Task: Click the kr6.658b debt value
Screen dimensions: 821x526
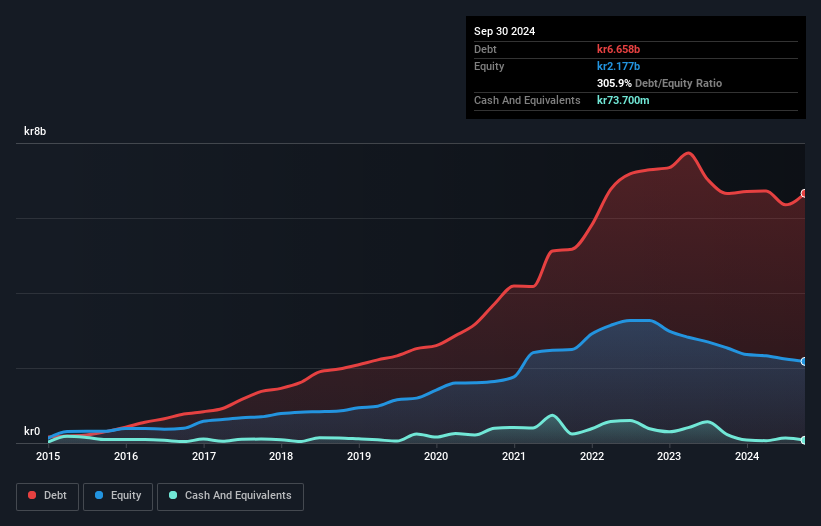Action: pos(618,49)
